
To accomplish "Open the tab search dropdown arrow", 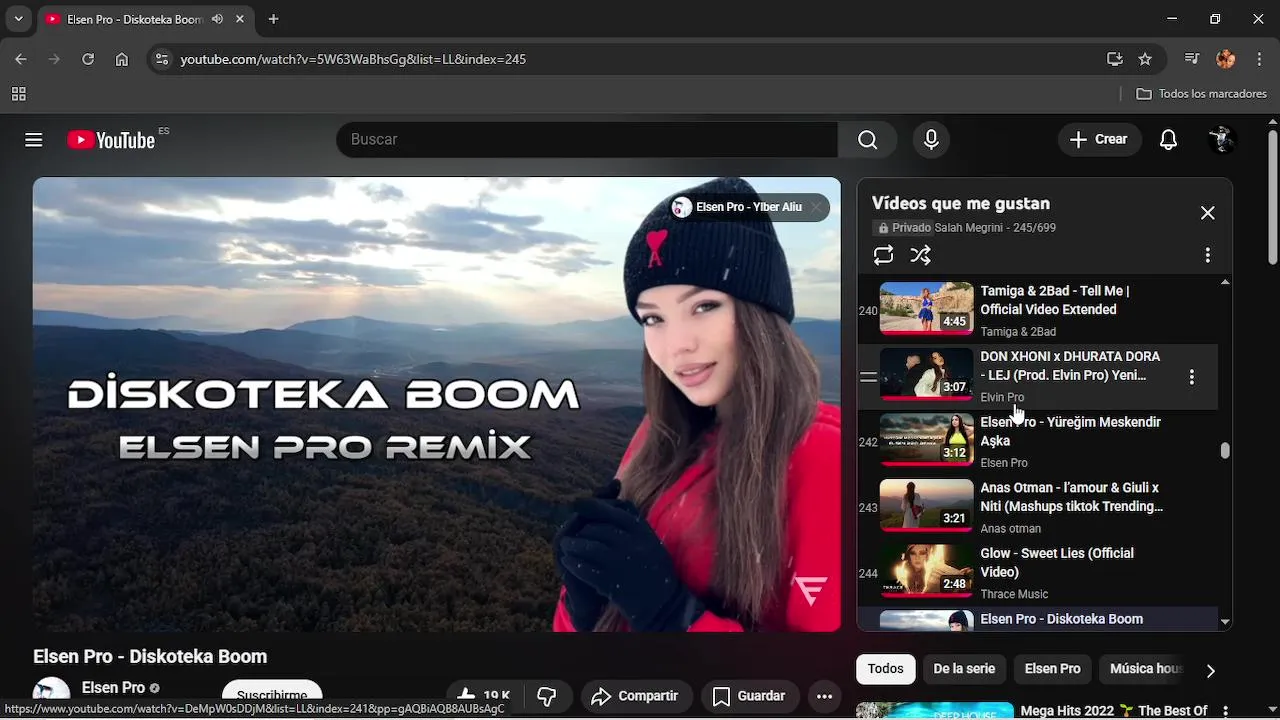I will tap(18, 19).
